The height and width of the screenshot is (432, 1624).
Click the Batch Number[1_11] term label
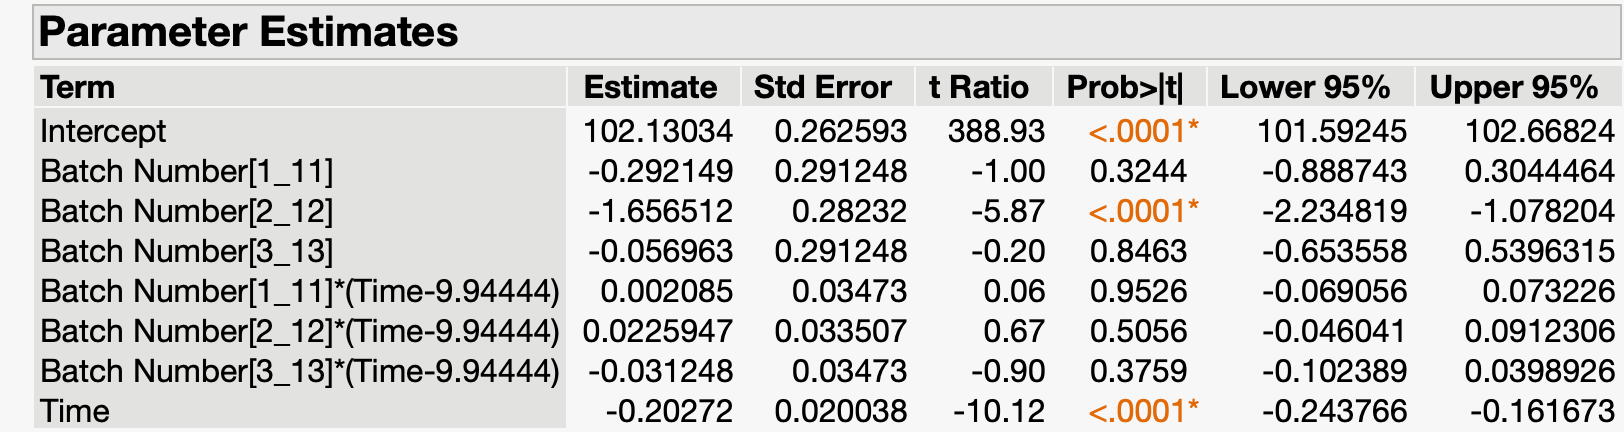186,171
